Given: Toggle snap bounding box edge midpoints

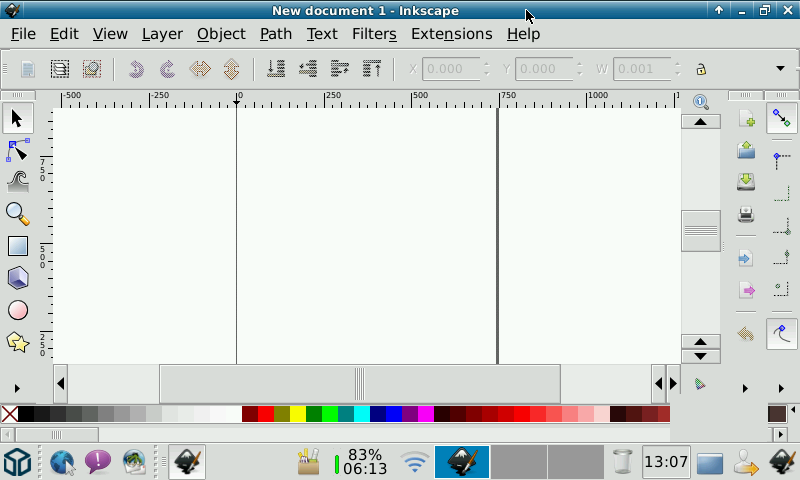Looking at the screenshot, I should [781, 257].
